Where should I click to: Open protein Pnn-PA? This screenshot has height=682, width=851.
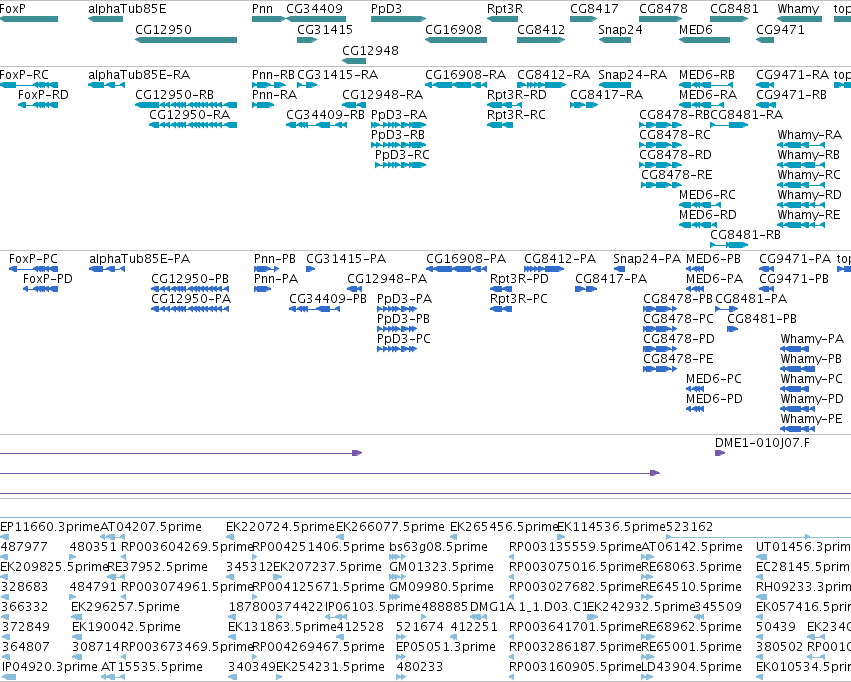pyautogui.click(x=276, y=278)
